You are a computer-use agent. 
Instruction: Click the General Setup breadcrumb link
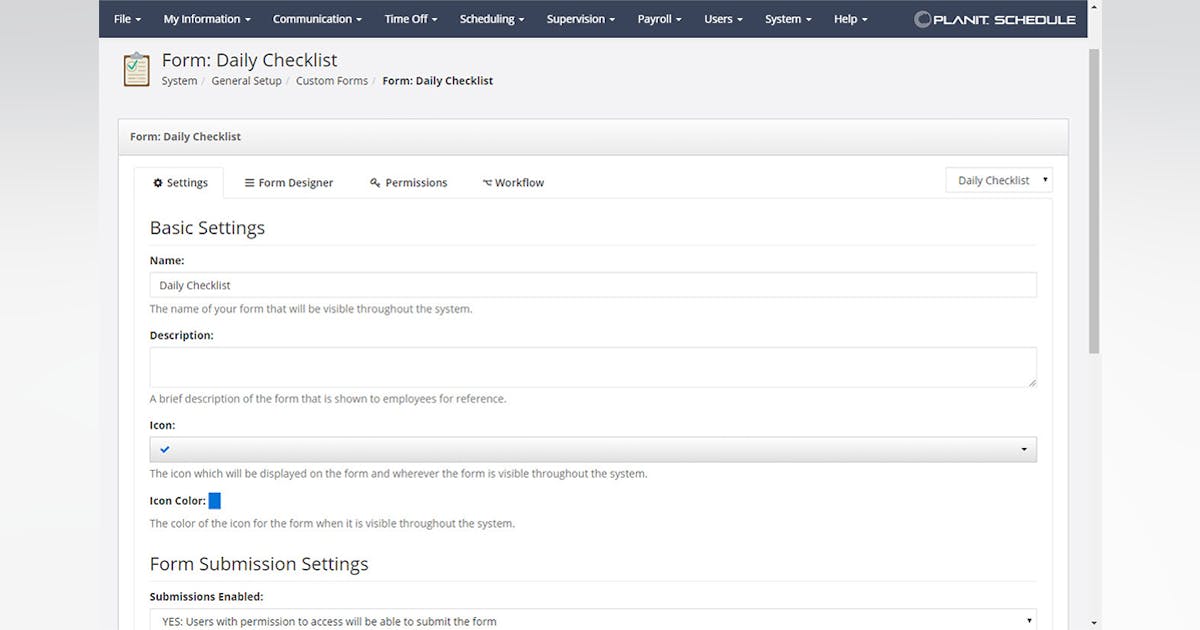coord(246,80)
